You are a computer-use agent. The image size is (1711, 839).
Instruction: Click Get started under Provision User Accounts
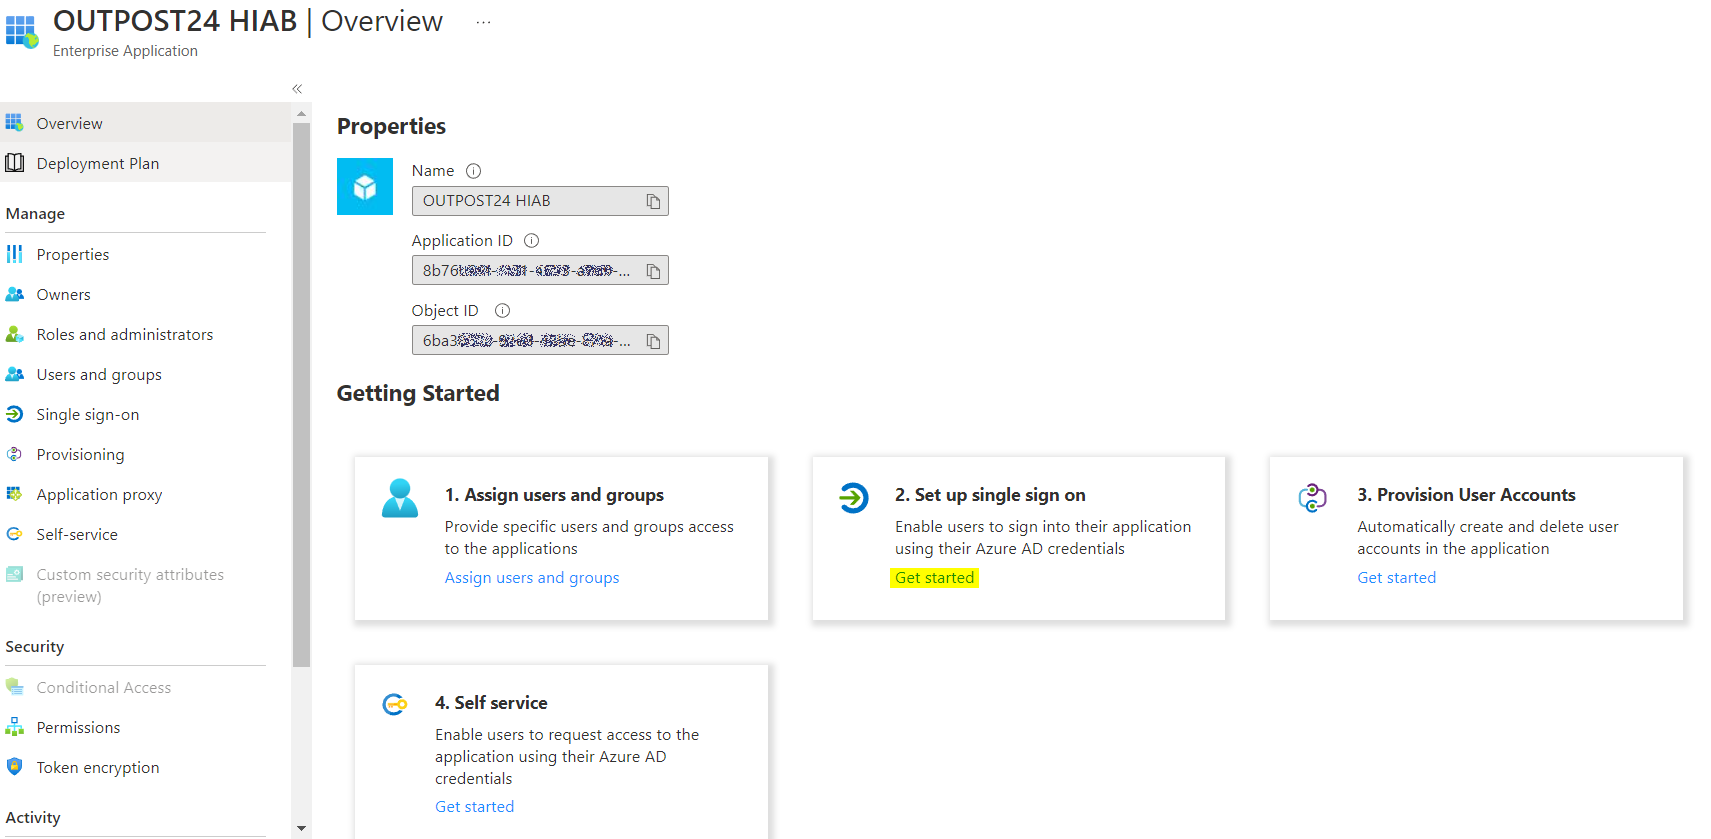pos(1396,578)
